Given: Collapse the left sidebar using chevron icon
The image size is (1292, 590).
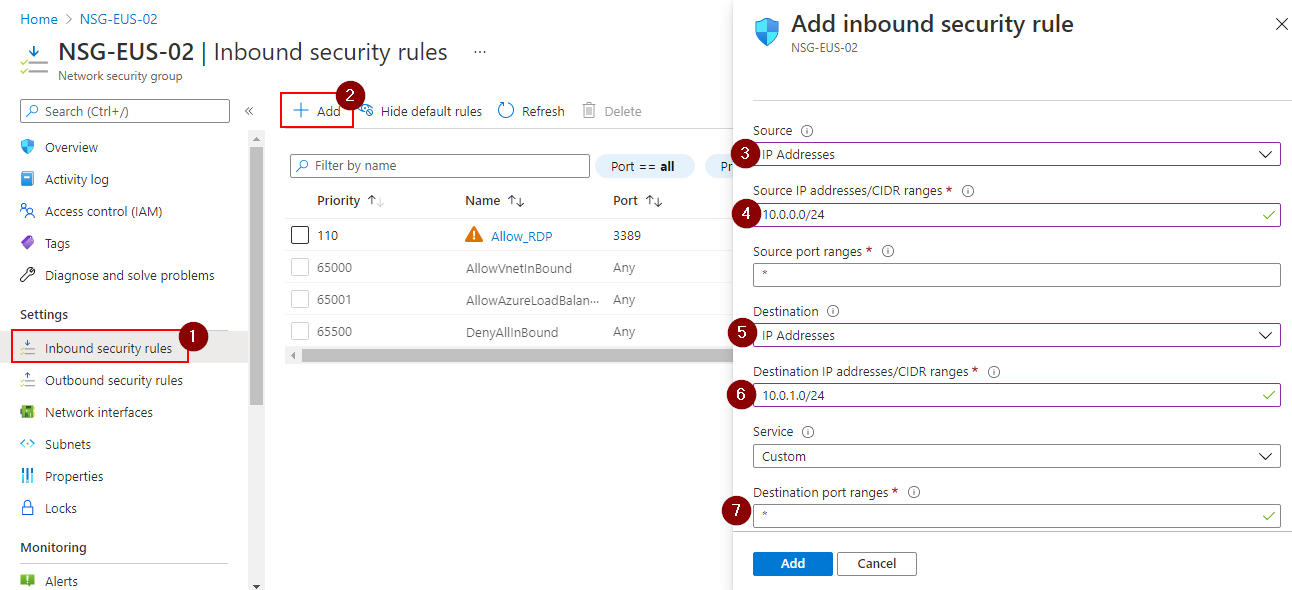Looking at the screenshot, I should [249, 111].
